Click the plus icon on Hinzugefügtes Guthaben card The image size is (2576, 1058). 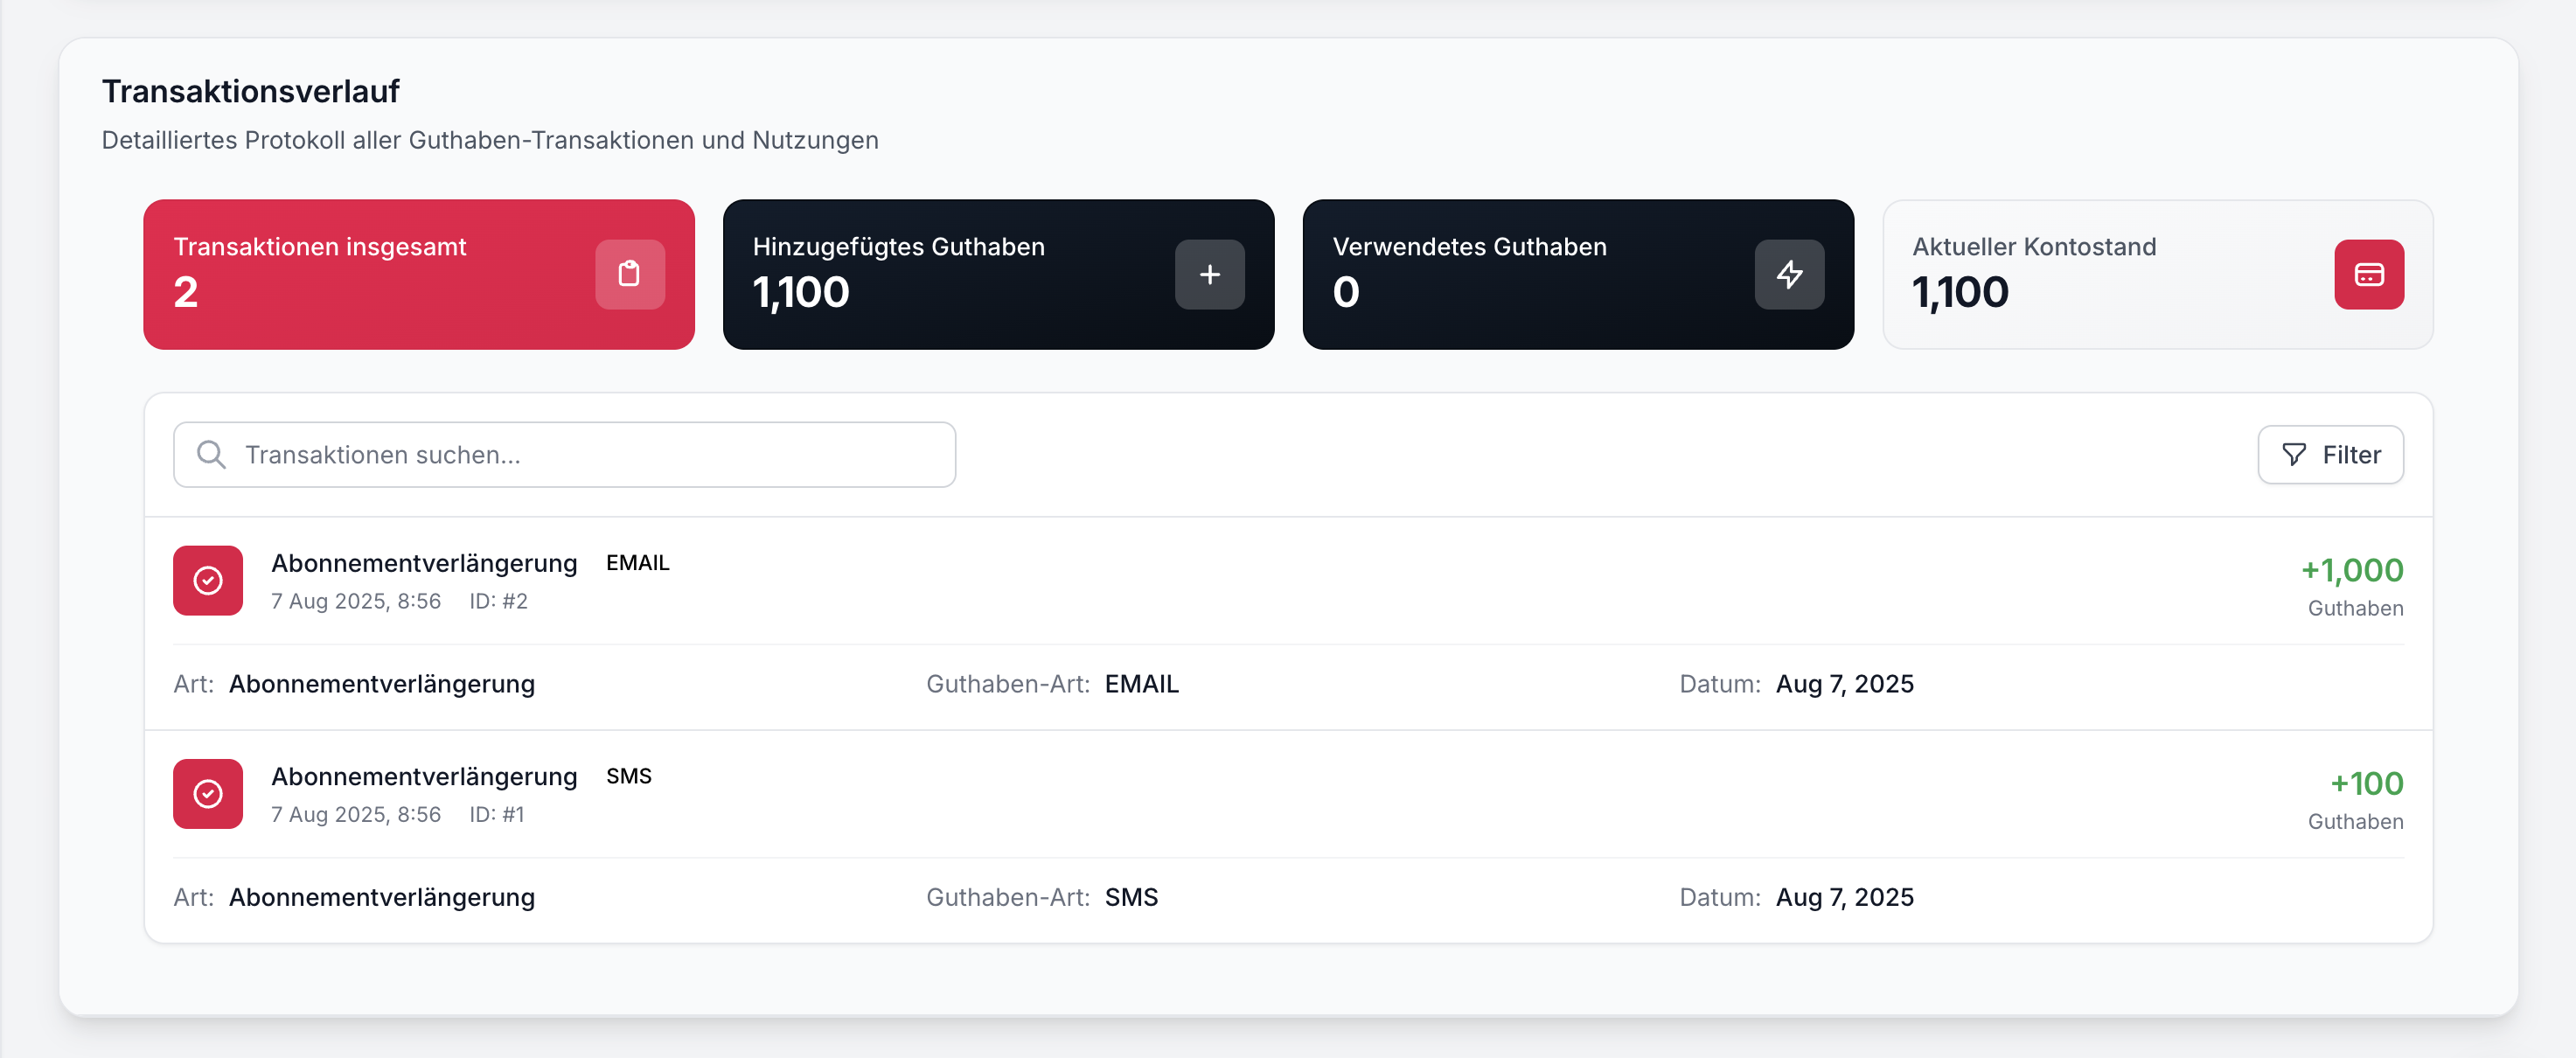(1209, 274)
